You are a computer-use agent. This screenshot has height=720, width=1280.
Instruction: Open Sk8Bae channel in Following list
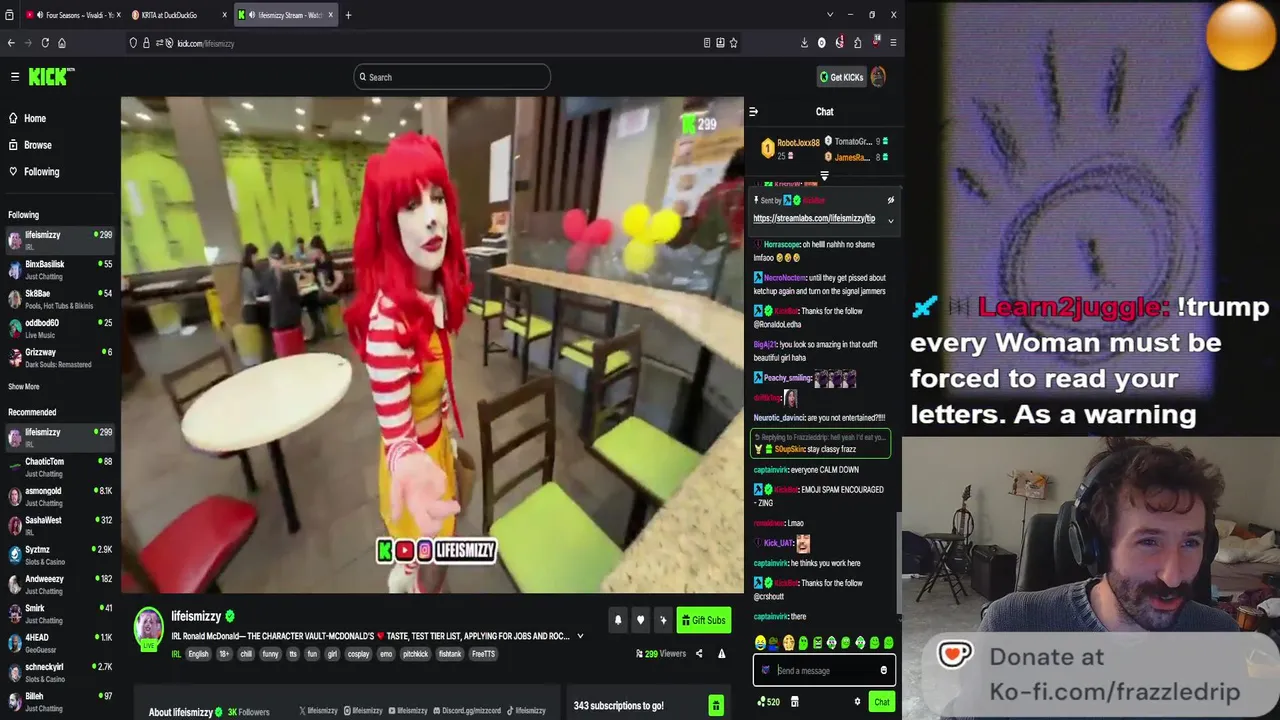(x=60, y=299)
